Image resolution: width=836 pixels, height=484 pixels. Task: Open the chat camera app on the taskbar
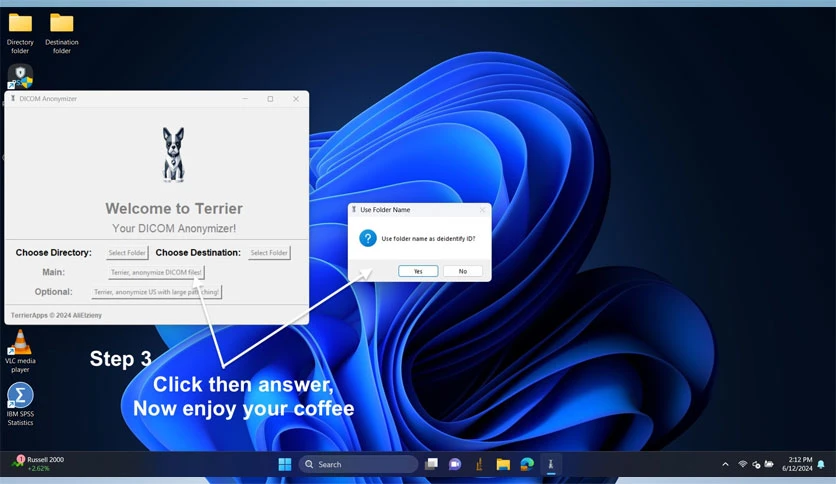(455, 464)
